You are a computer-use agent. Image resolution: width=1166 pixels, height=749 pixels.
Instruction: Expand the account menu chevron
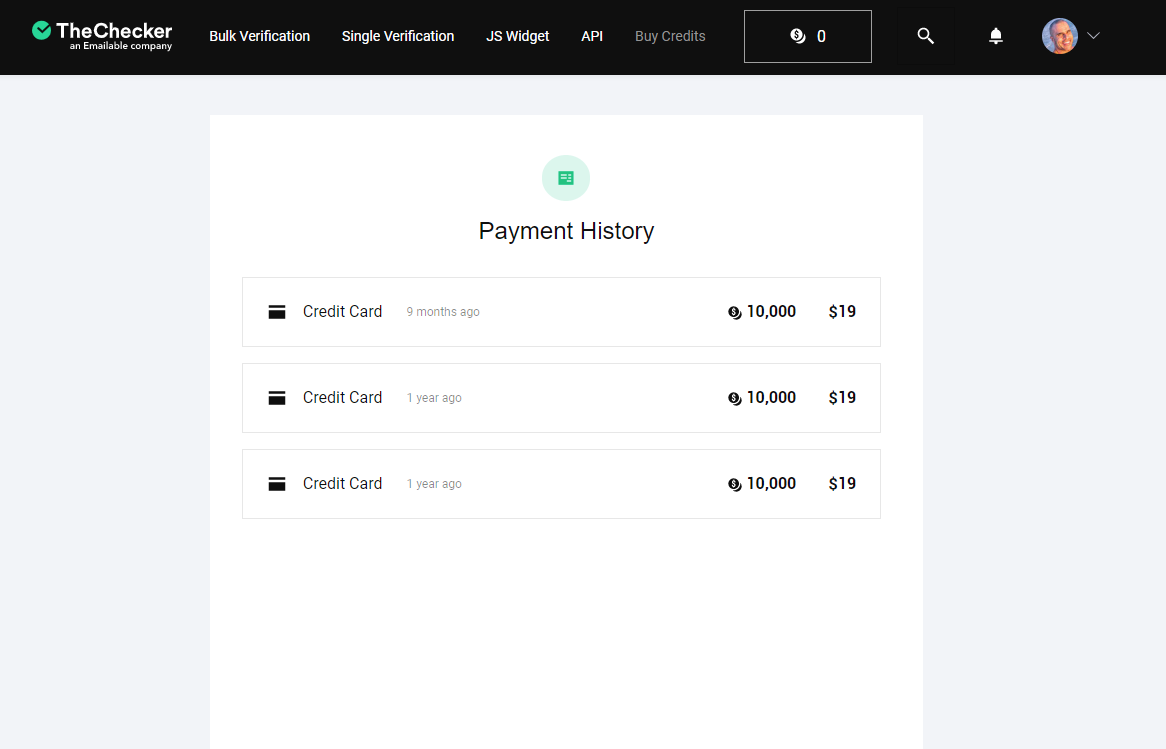1094,36
